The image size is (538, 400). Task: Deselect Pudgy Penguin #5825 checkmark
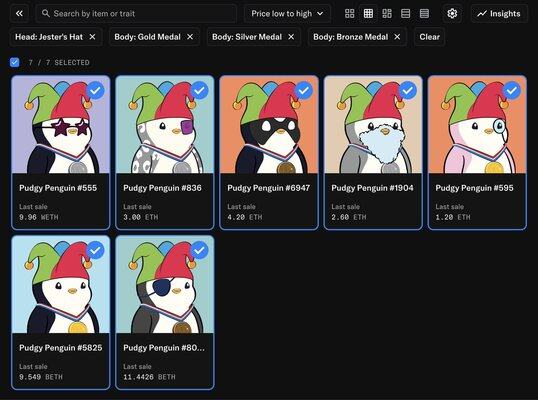click(x=95, y=250)
